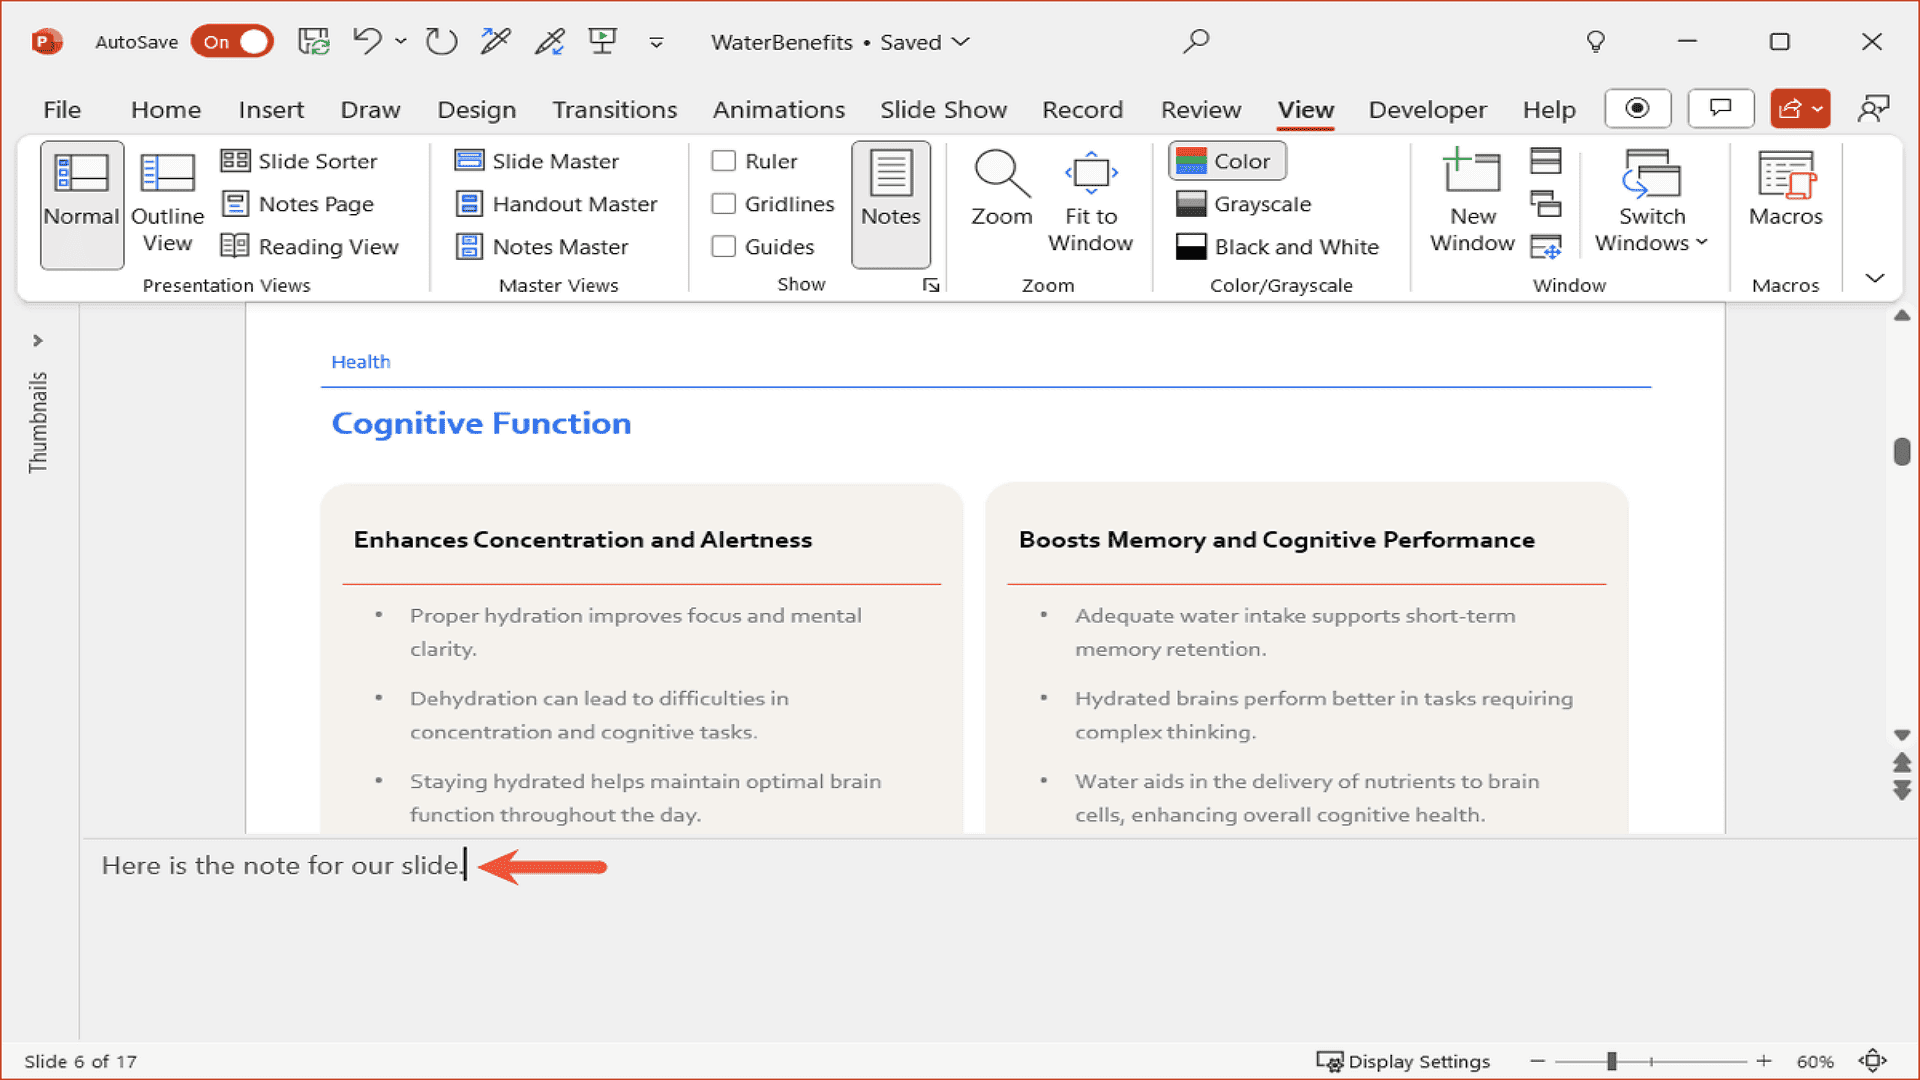Click the vertical scrollbar thumb
Screen dimensions: 1920x1080
point(1902,452)
